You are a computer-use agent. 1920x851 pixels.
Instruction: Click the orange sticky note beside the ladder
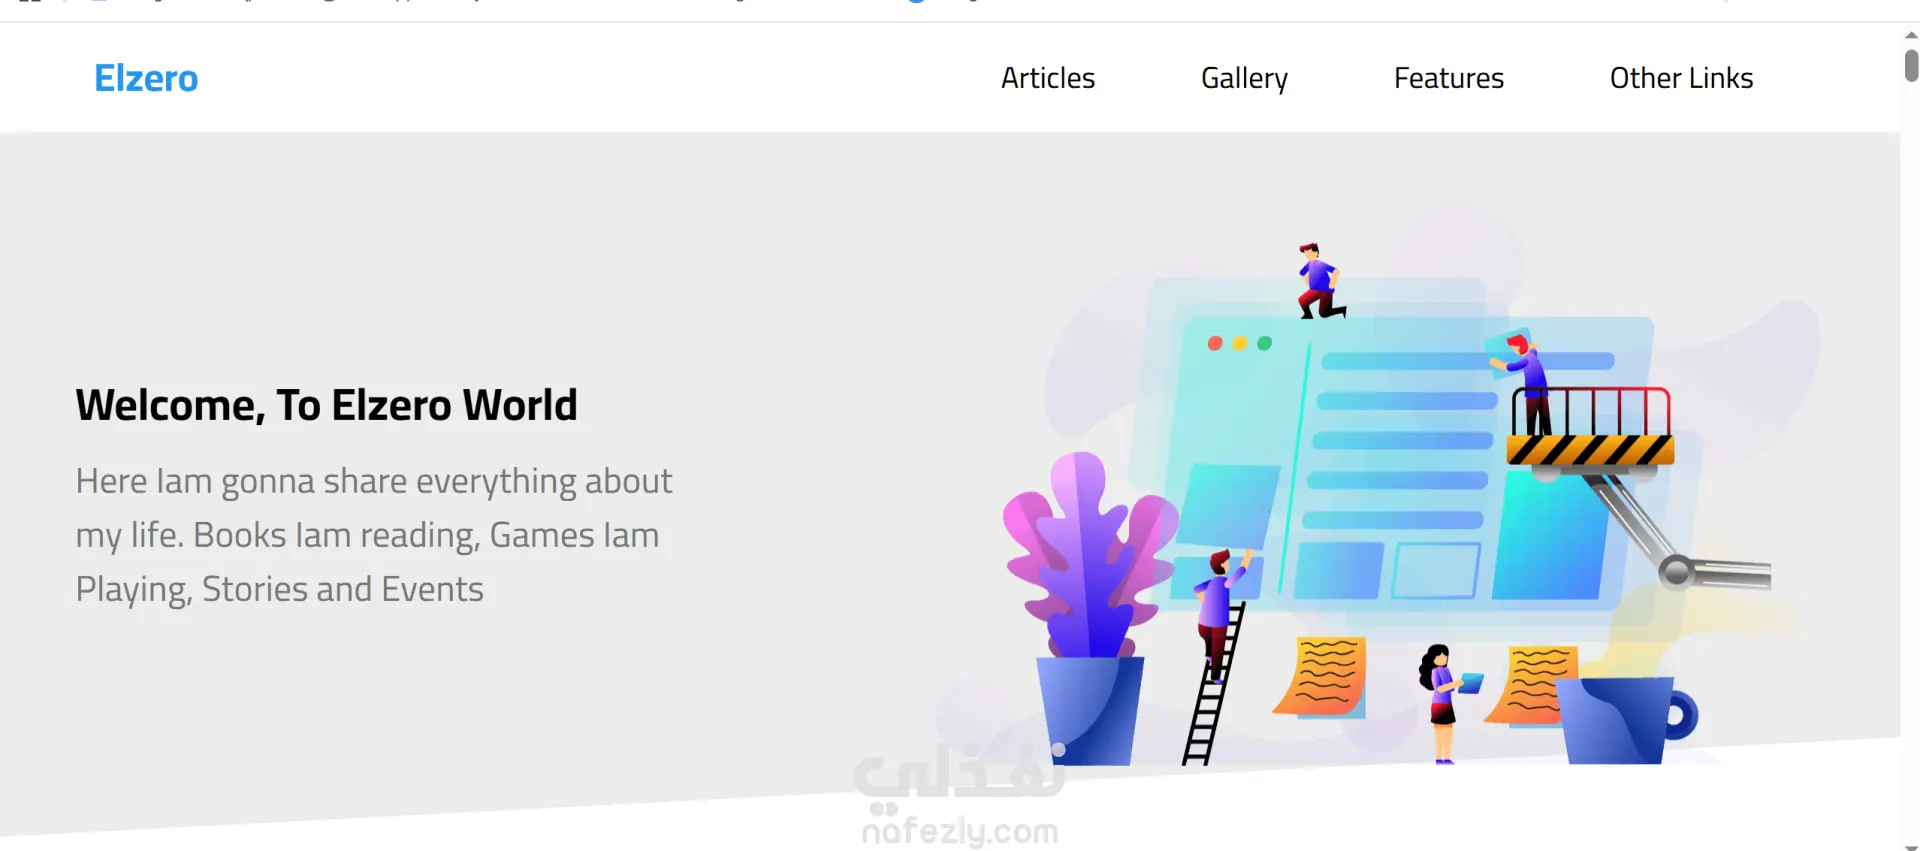(x=1321, y=676)
